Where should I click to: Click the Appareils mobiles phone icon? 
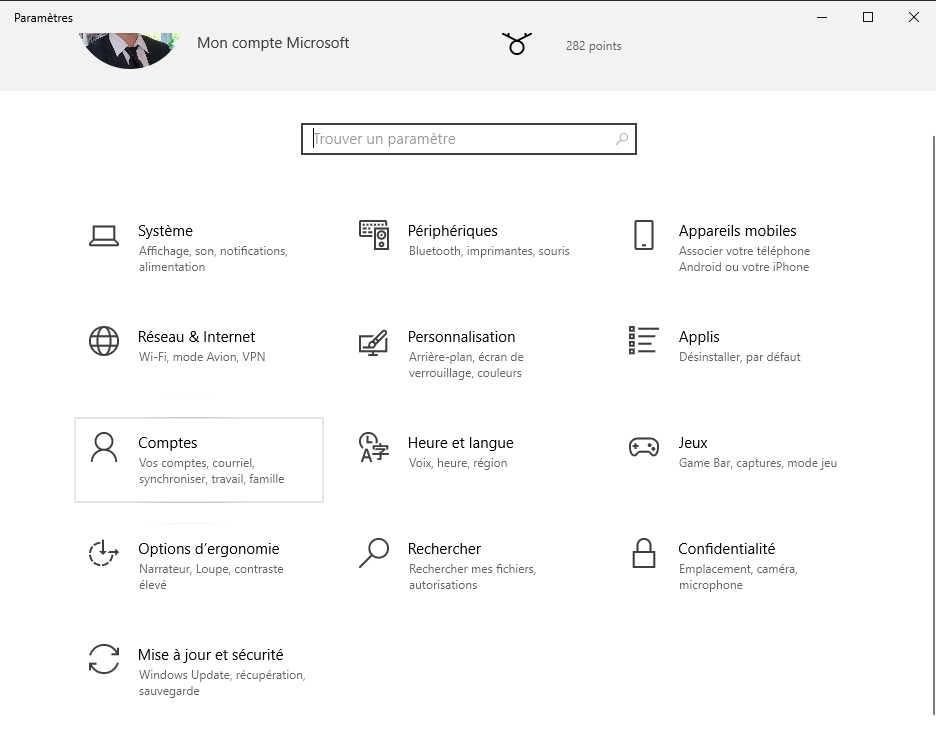[644, 236]
